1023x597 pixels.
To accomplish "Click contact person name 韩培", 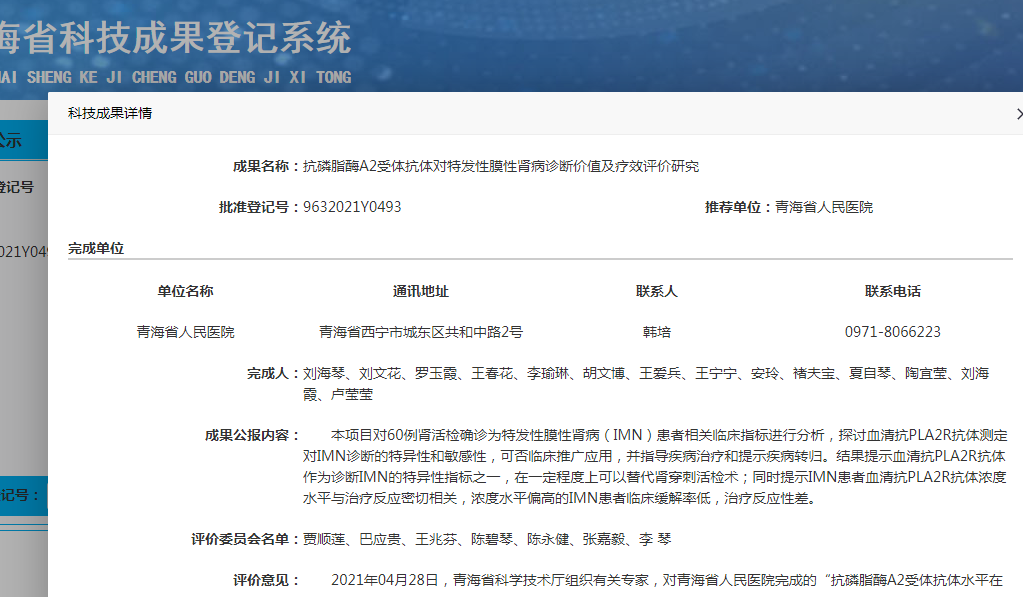I will tap(657, 332).
